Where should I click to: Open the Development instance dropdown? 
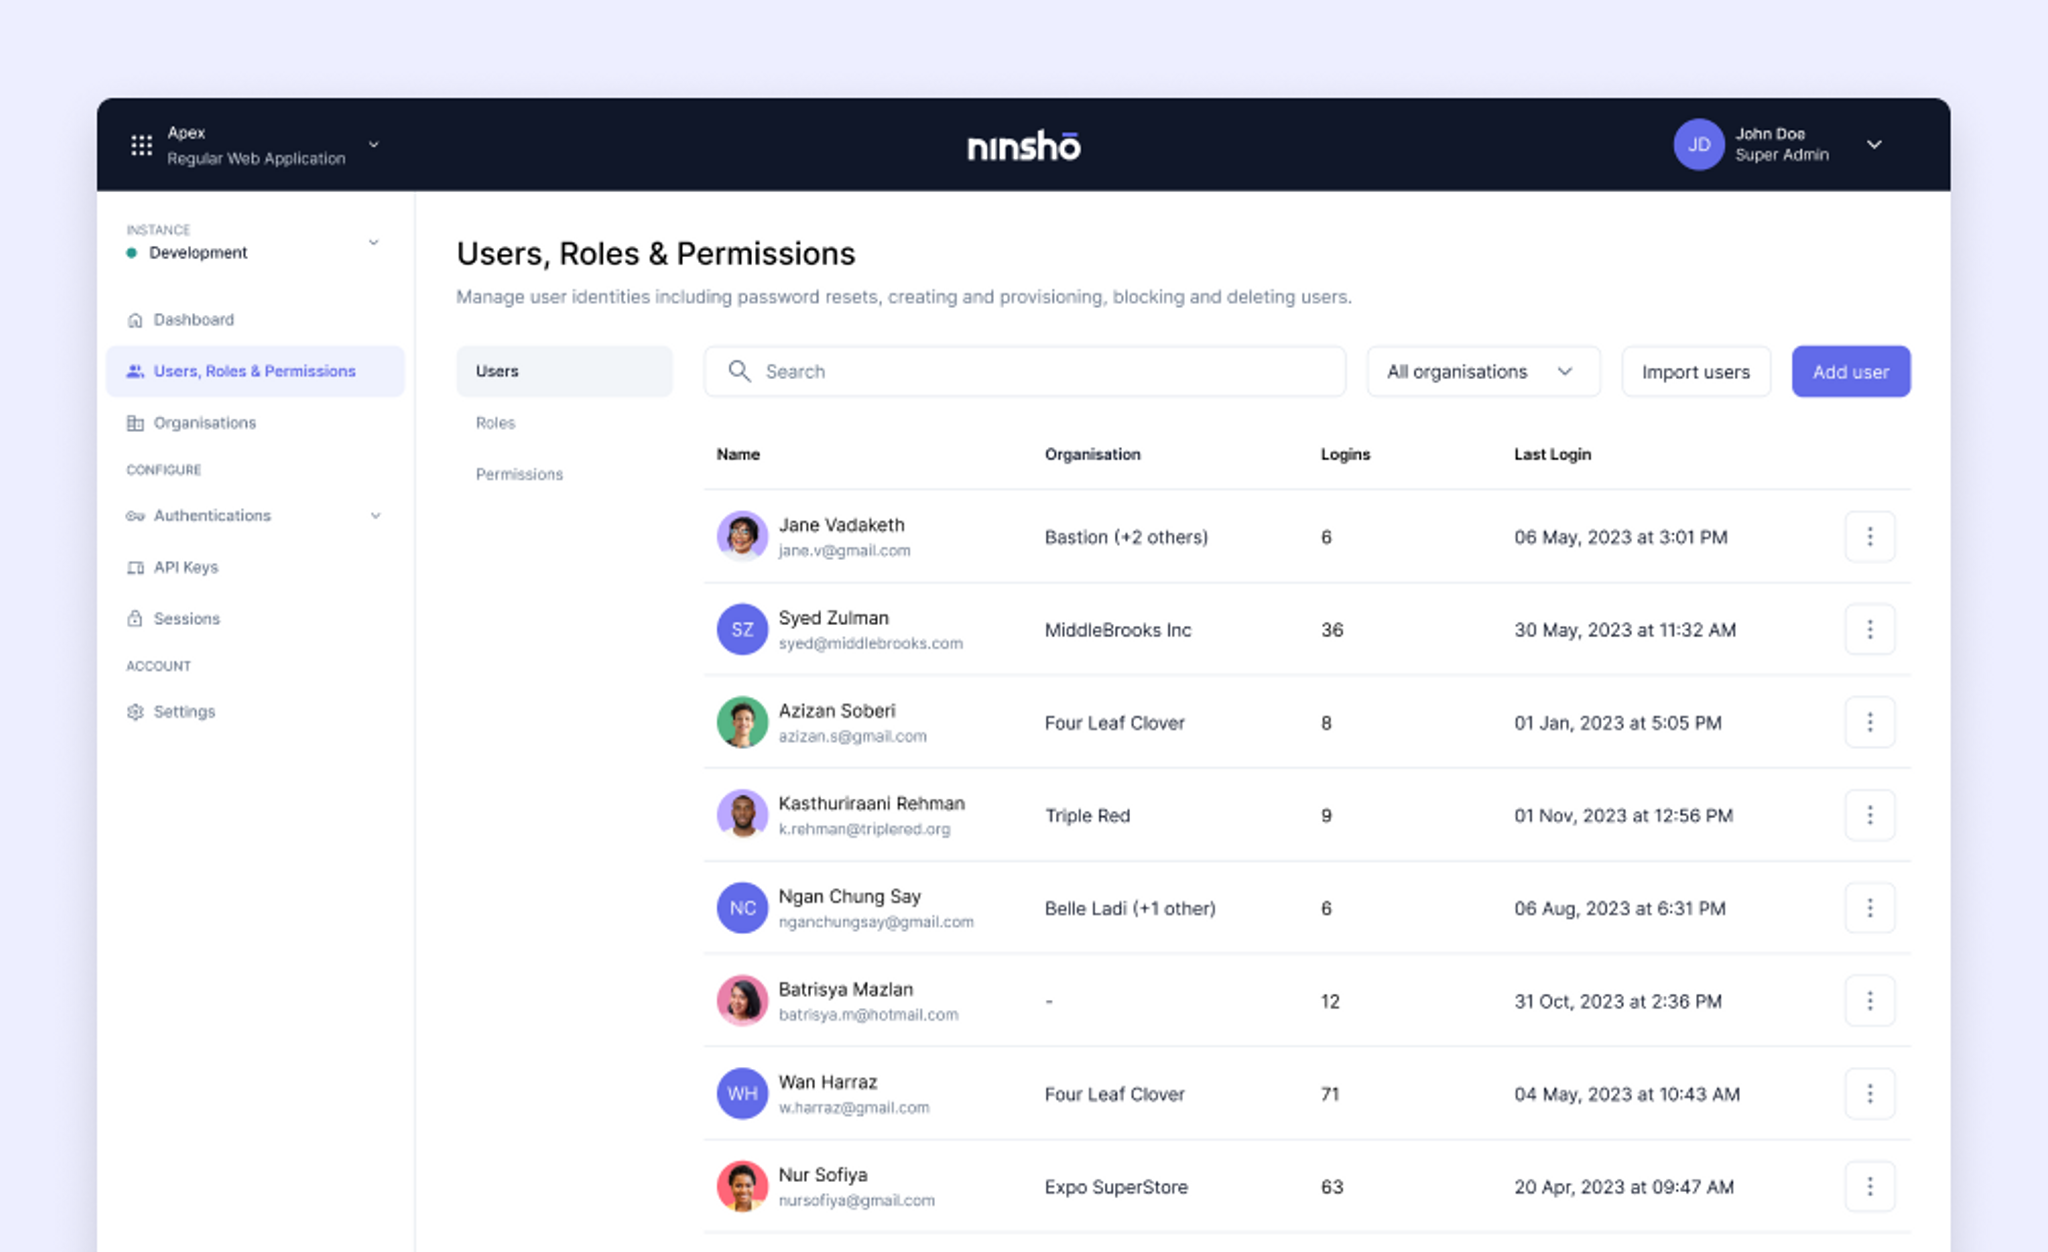point(374,243)
